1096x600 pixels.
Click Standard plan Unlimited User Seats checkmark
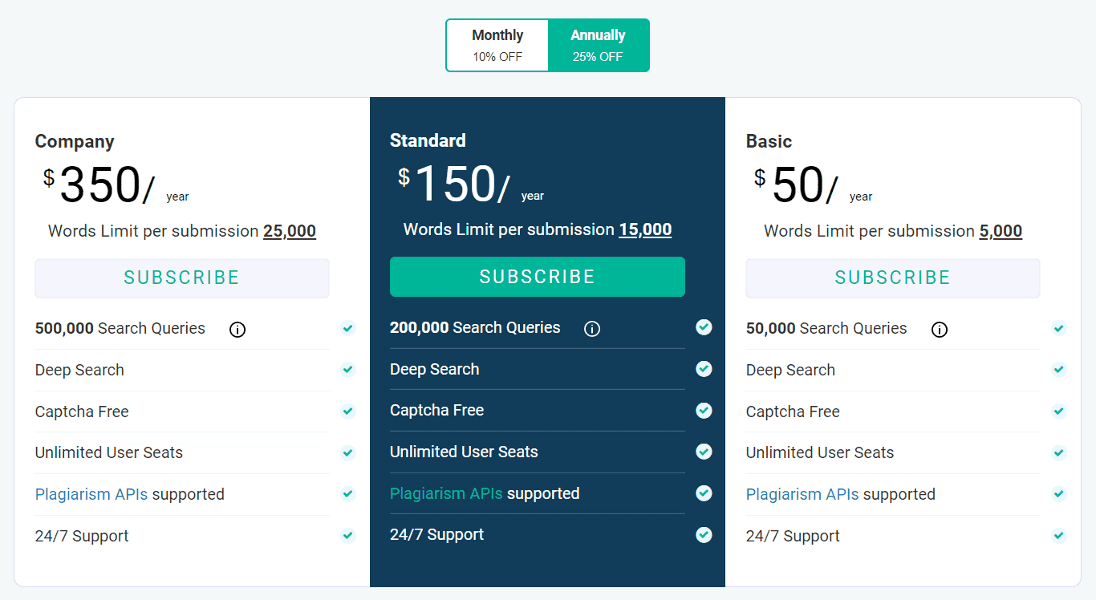tap(704, 452)
